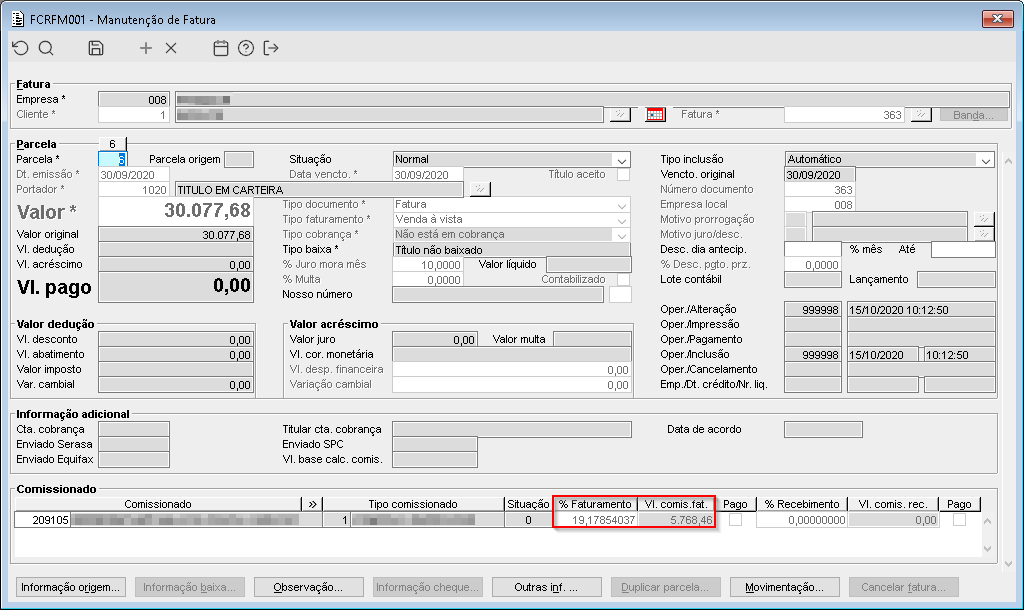
Task: Open the search magnifier toolbar icon
Action: point(46,48)
